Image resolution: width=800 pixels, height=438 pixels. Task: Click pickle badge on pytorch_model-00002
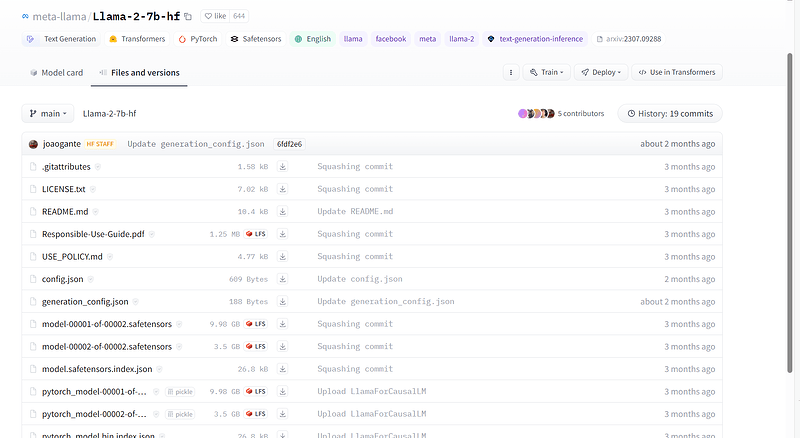click(180, 414)
